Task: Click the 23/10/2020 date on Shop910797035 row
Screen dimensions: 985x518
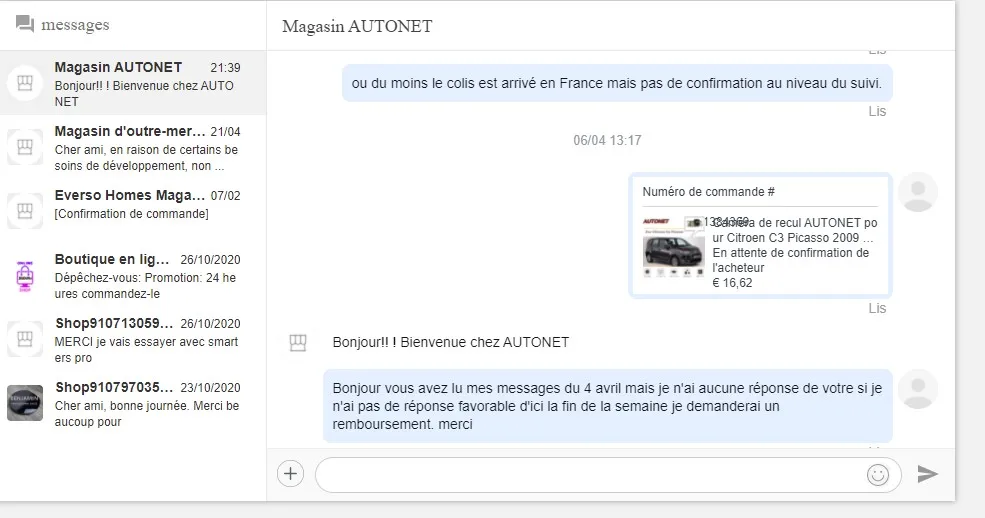Action: [210, 388]
